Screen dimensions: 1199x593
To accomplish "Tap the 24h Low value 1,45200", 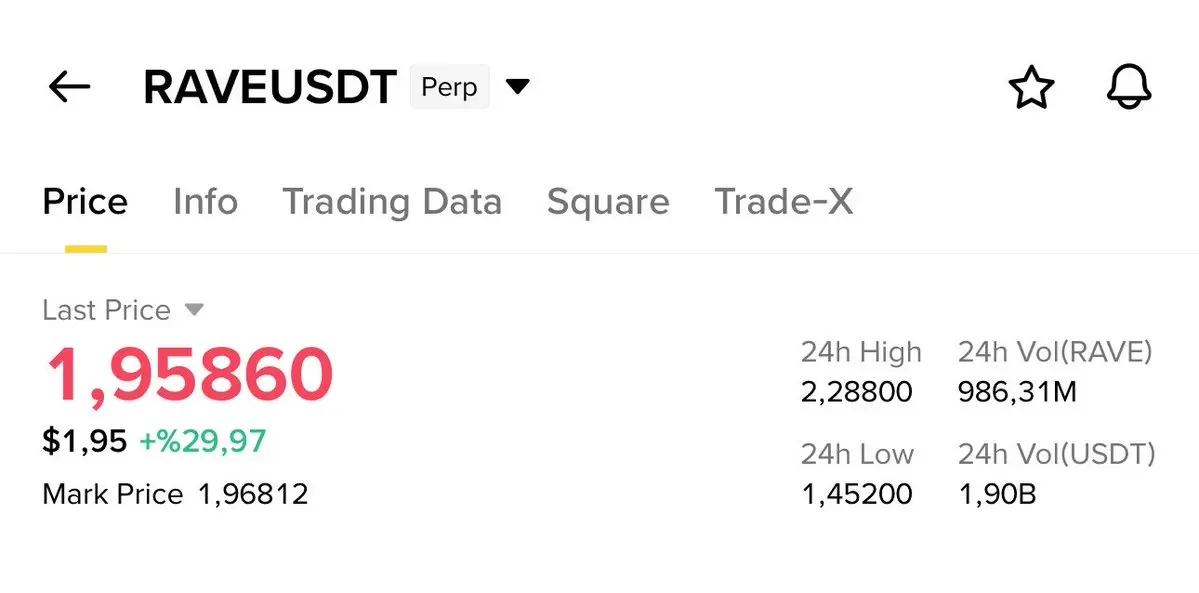I will (x=856, y=493).
